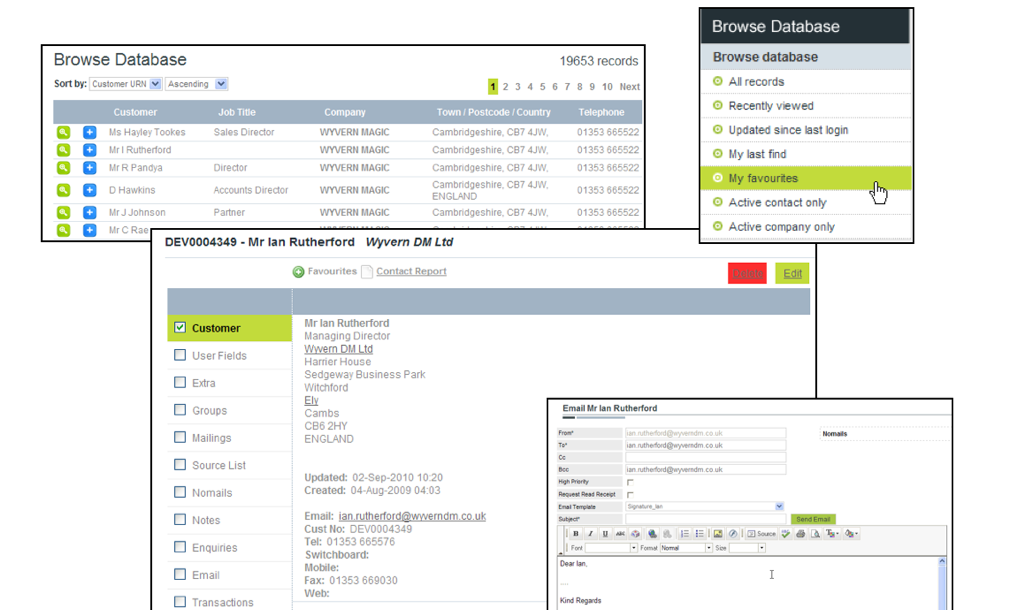Image resolution: width=1033 pixels, height=610 pixels.
Task: Tick the Enquiries checkbox
Action: click(x=180, y=547)
